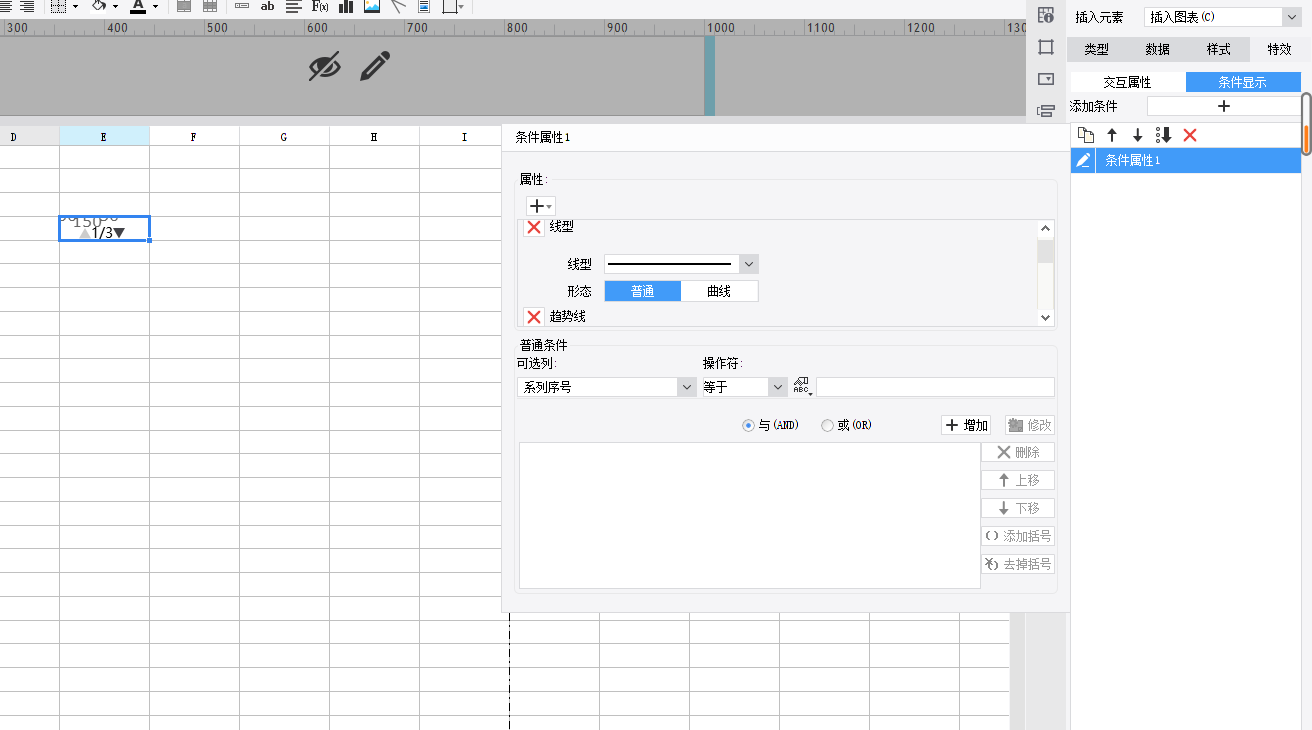
Task: Click floating element frame icon
Action: tap(449, 6)
